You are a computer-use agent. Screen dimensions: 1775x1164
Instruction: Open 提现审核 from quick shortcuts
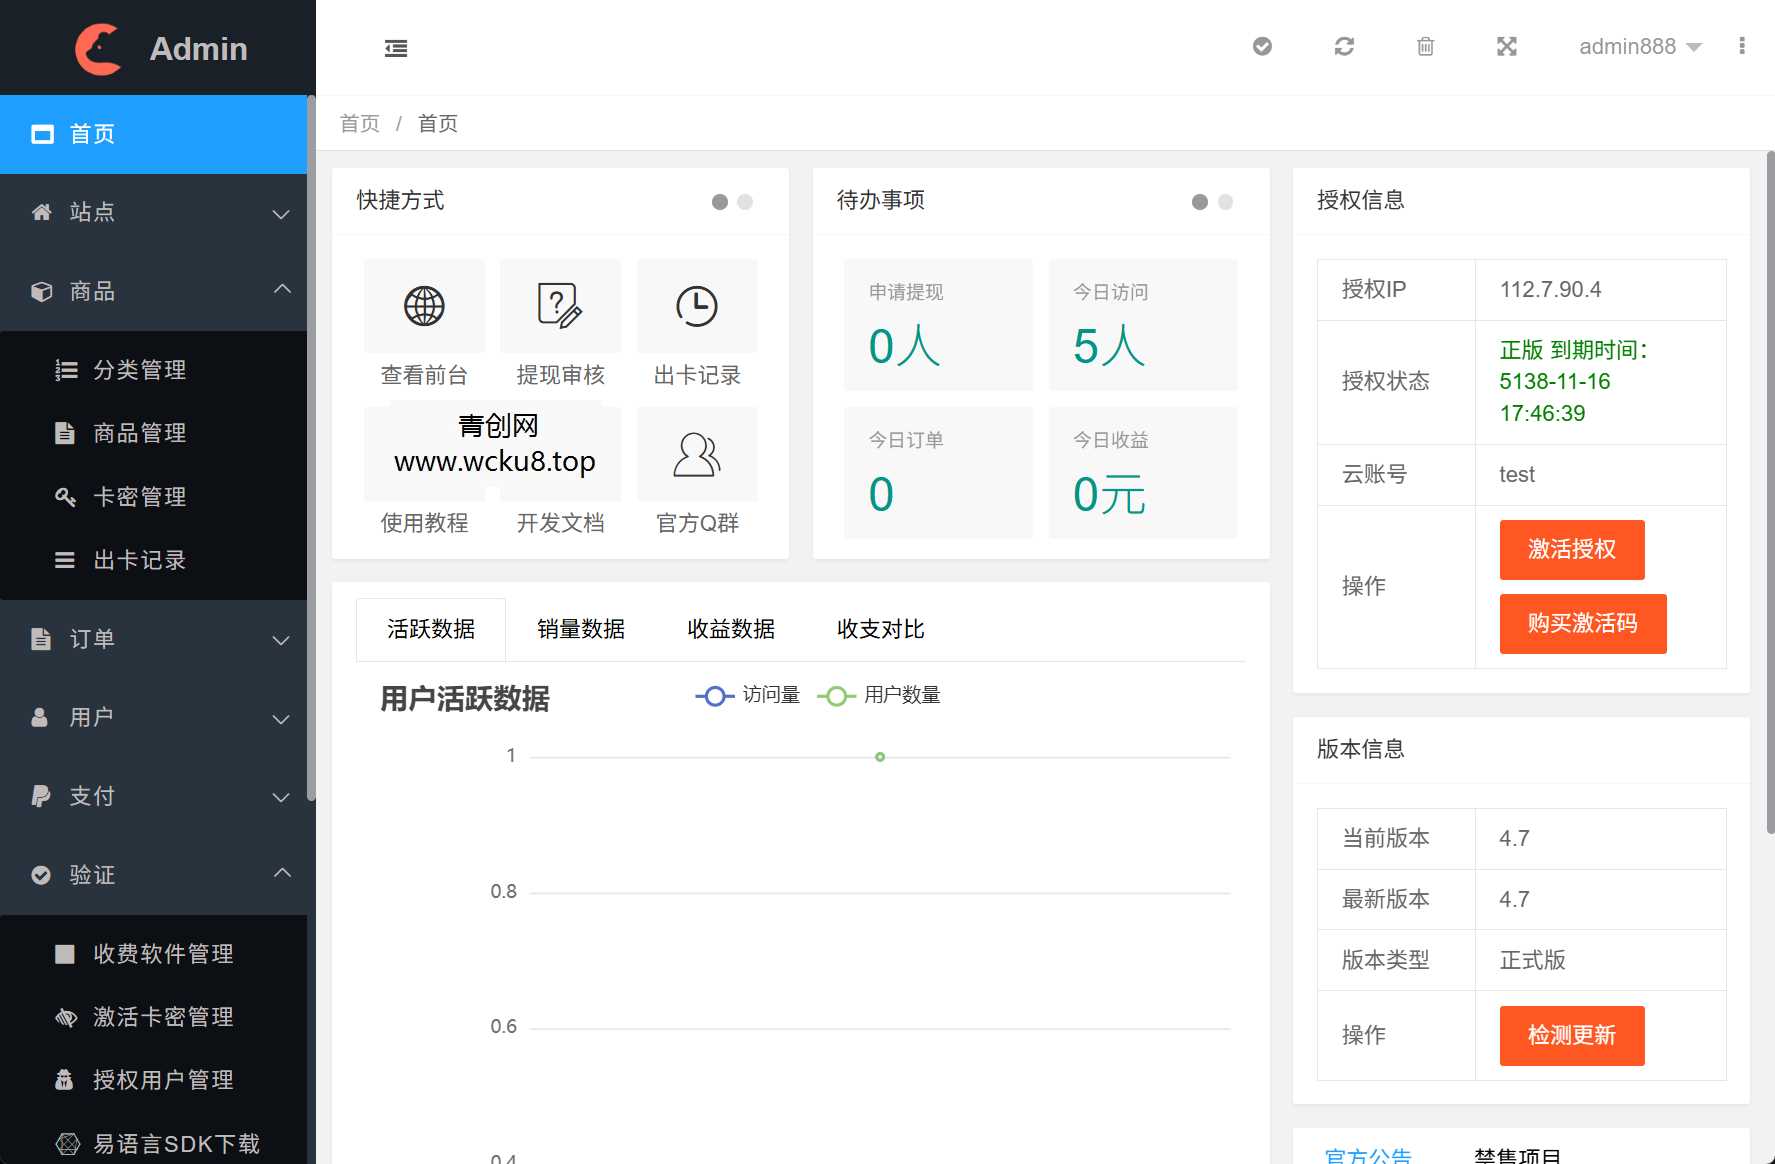click(560, 306)
